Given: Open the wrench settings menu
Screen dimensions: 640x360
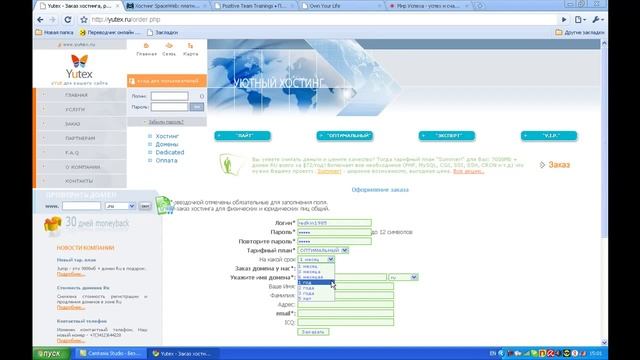Looking at the screenshot, I should point(597,20).
